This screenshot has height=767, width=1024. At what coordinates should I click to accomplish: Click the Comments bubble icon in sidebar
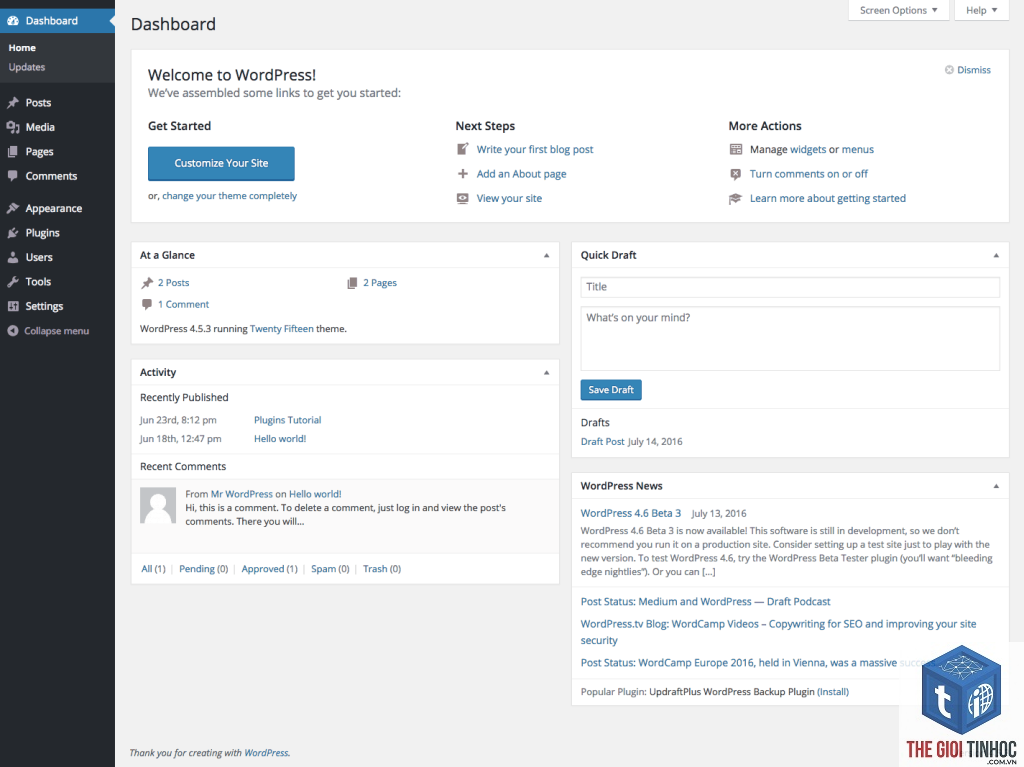pyautogui.click(x=12, y=176)
